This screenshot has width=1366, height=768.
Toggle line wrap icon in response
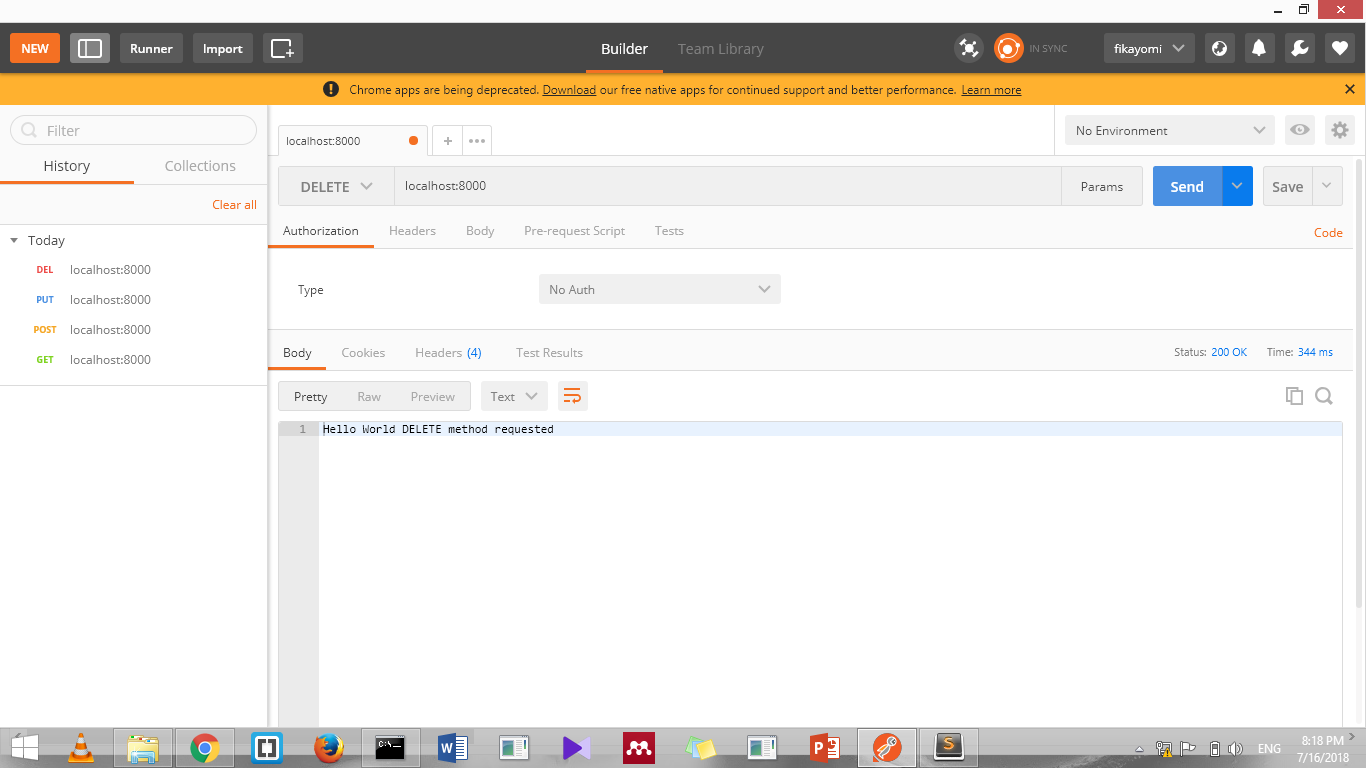(x=572, y=396)
